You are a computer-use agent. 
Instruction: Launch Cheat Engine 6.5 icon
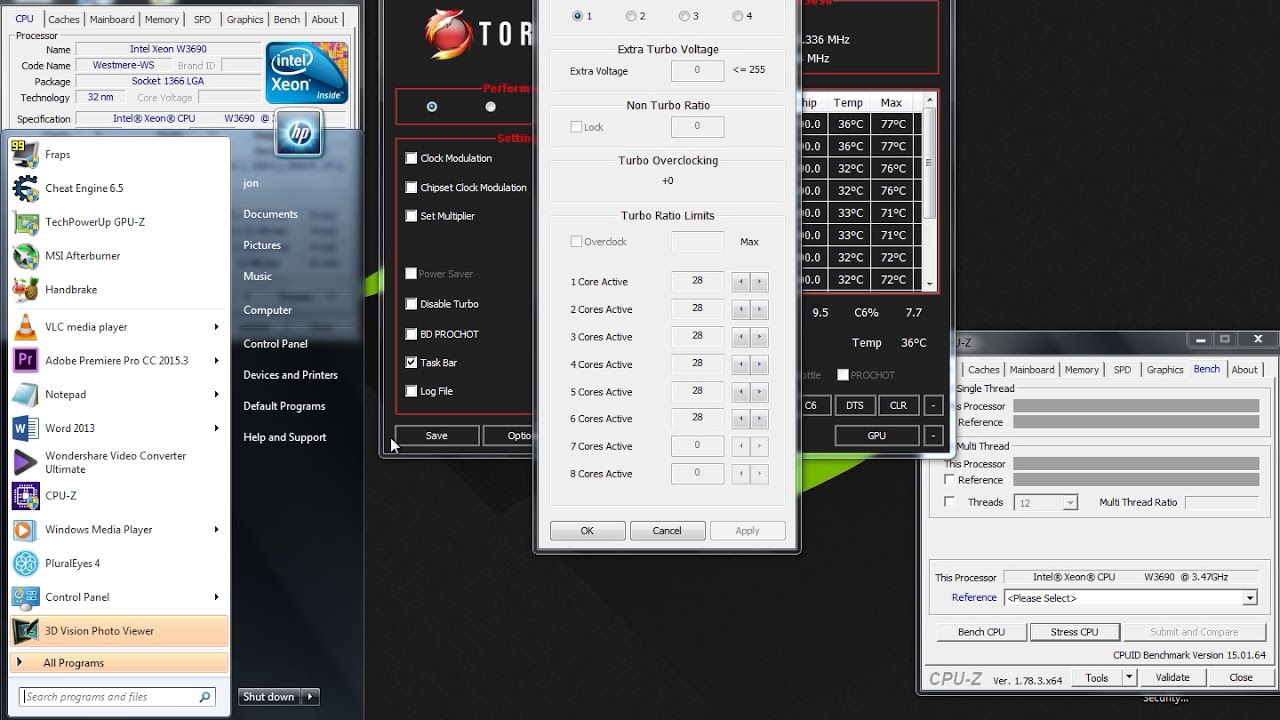(25, 188)
